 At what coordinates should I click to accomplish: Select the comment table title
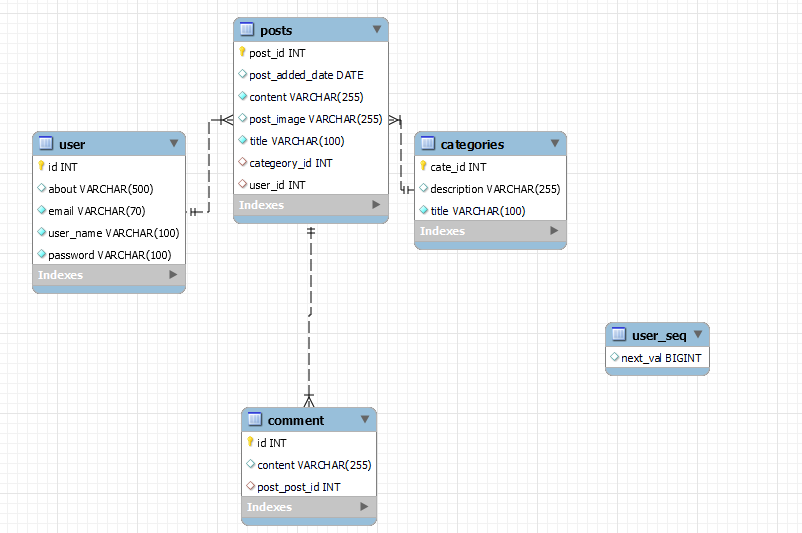click(x=296, y=420)
